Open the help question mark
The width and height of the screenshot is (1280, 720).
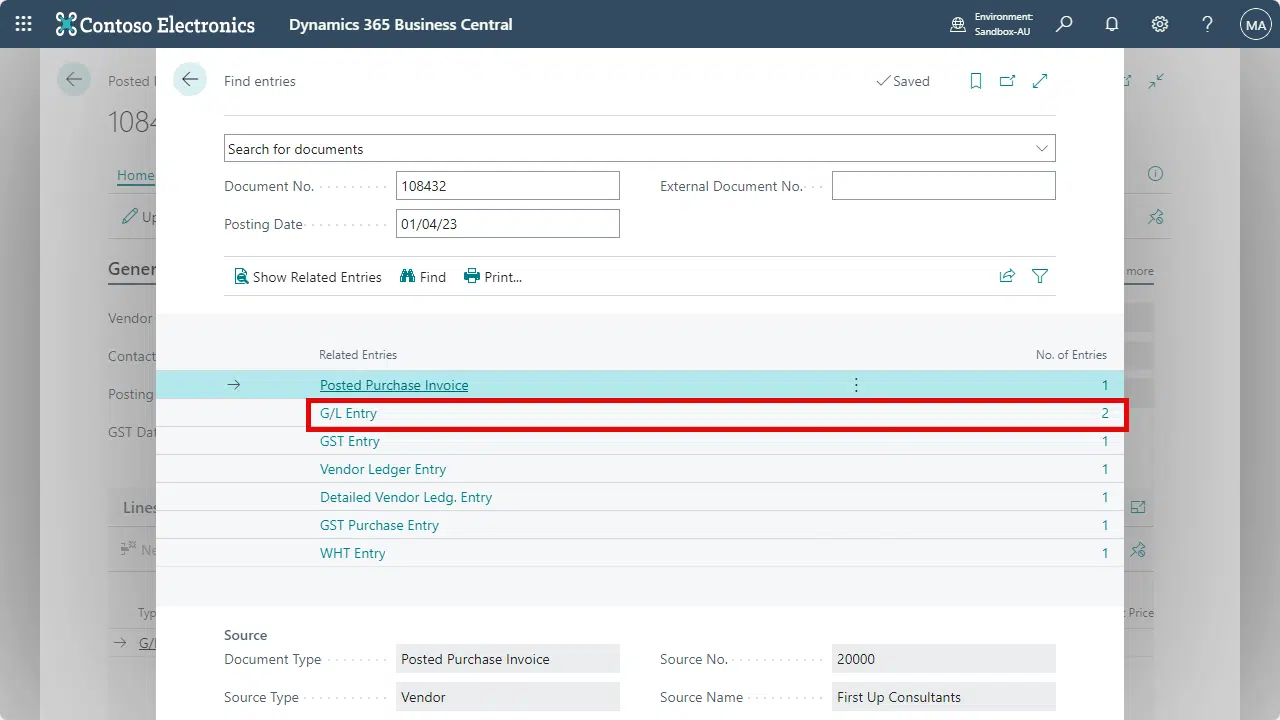tap(1208, 24)
